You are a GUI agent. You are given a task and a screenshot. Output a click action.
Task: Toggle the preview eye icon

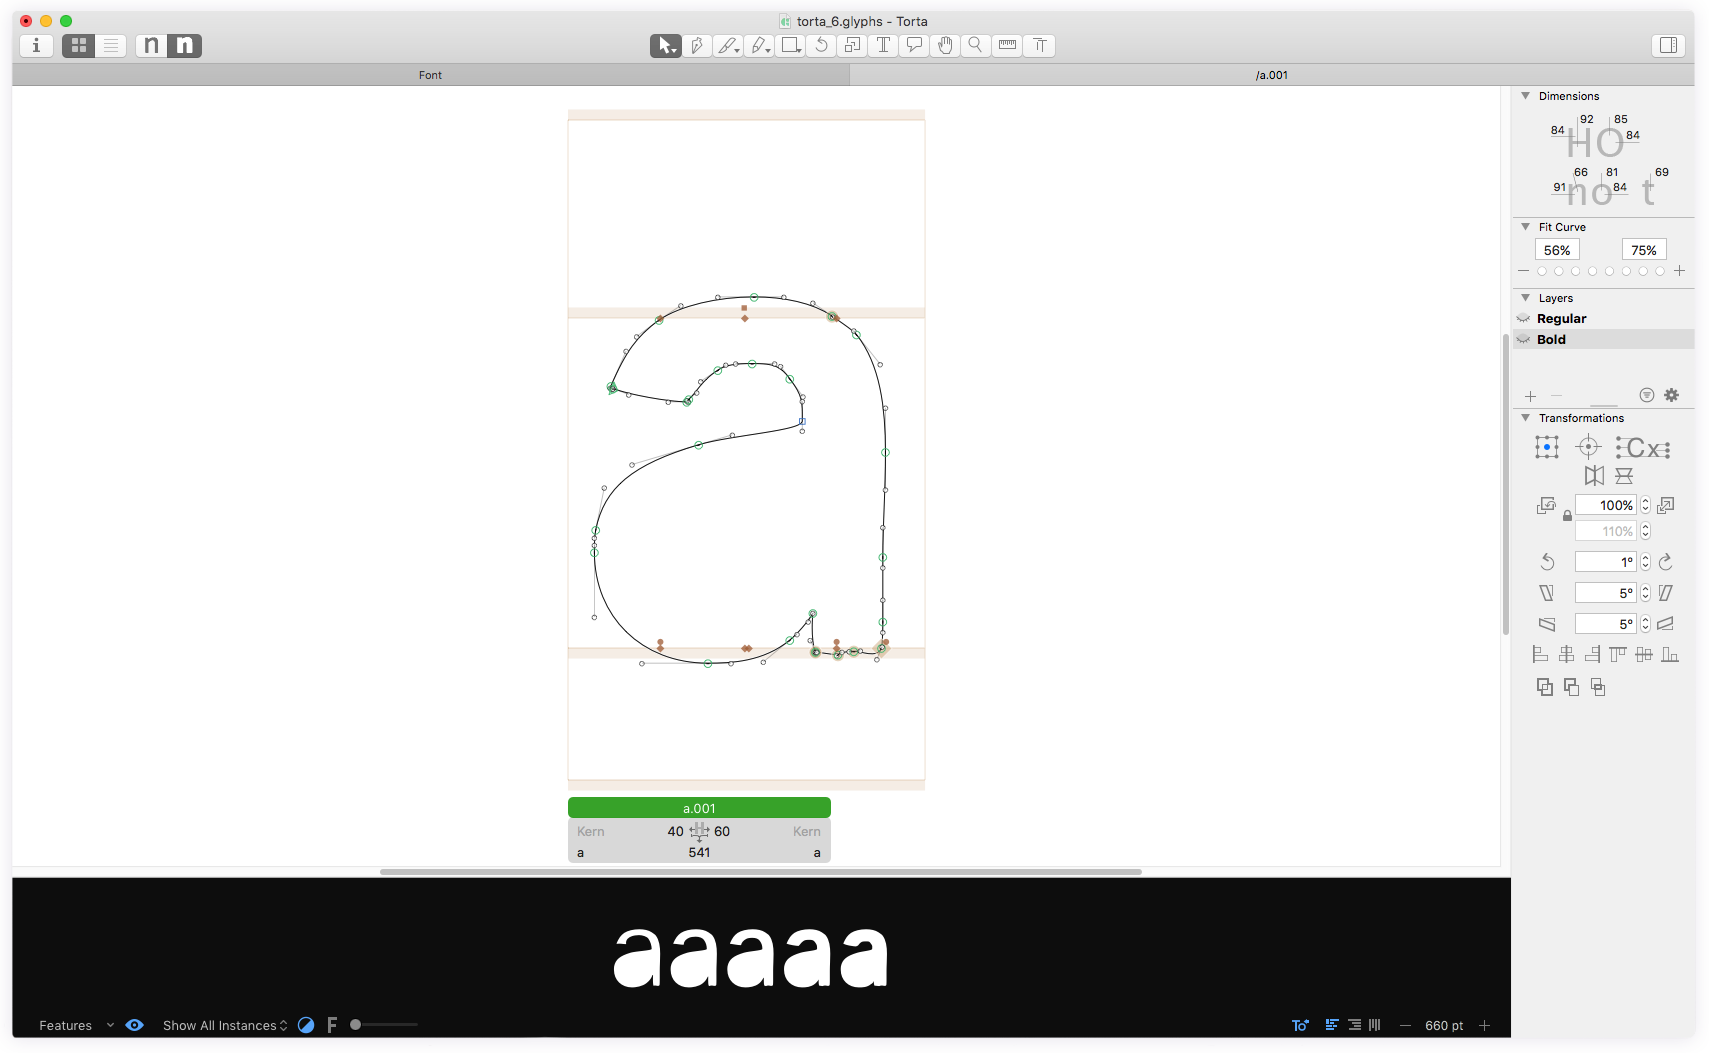click(135, 1025)
